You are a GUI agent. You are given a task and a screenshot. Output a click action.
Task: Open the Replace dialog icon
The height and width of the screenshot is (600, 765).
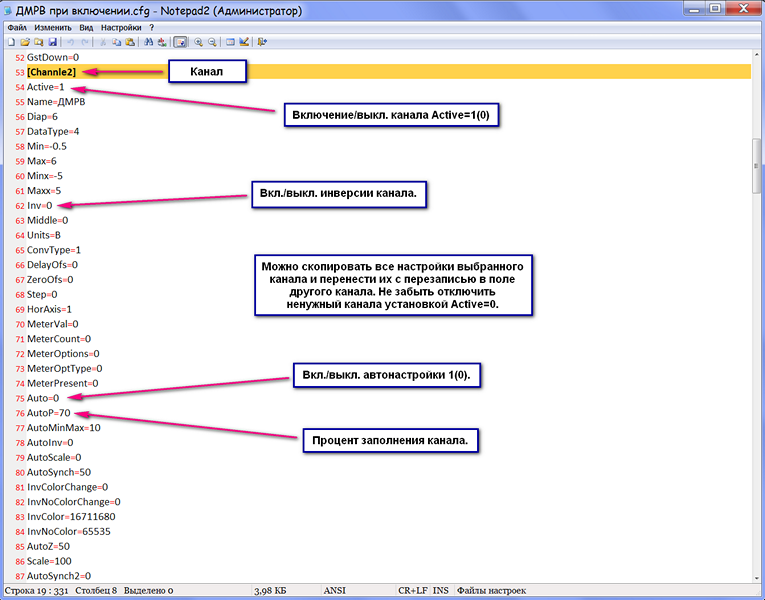point(161,42)
